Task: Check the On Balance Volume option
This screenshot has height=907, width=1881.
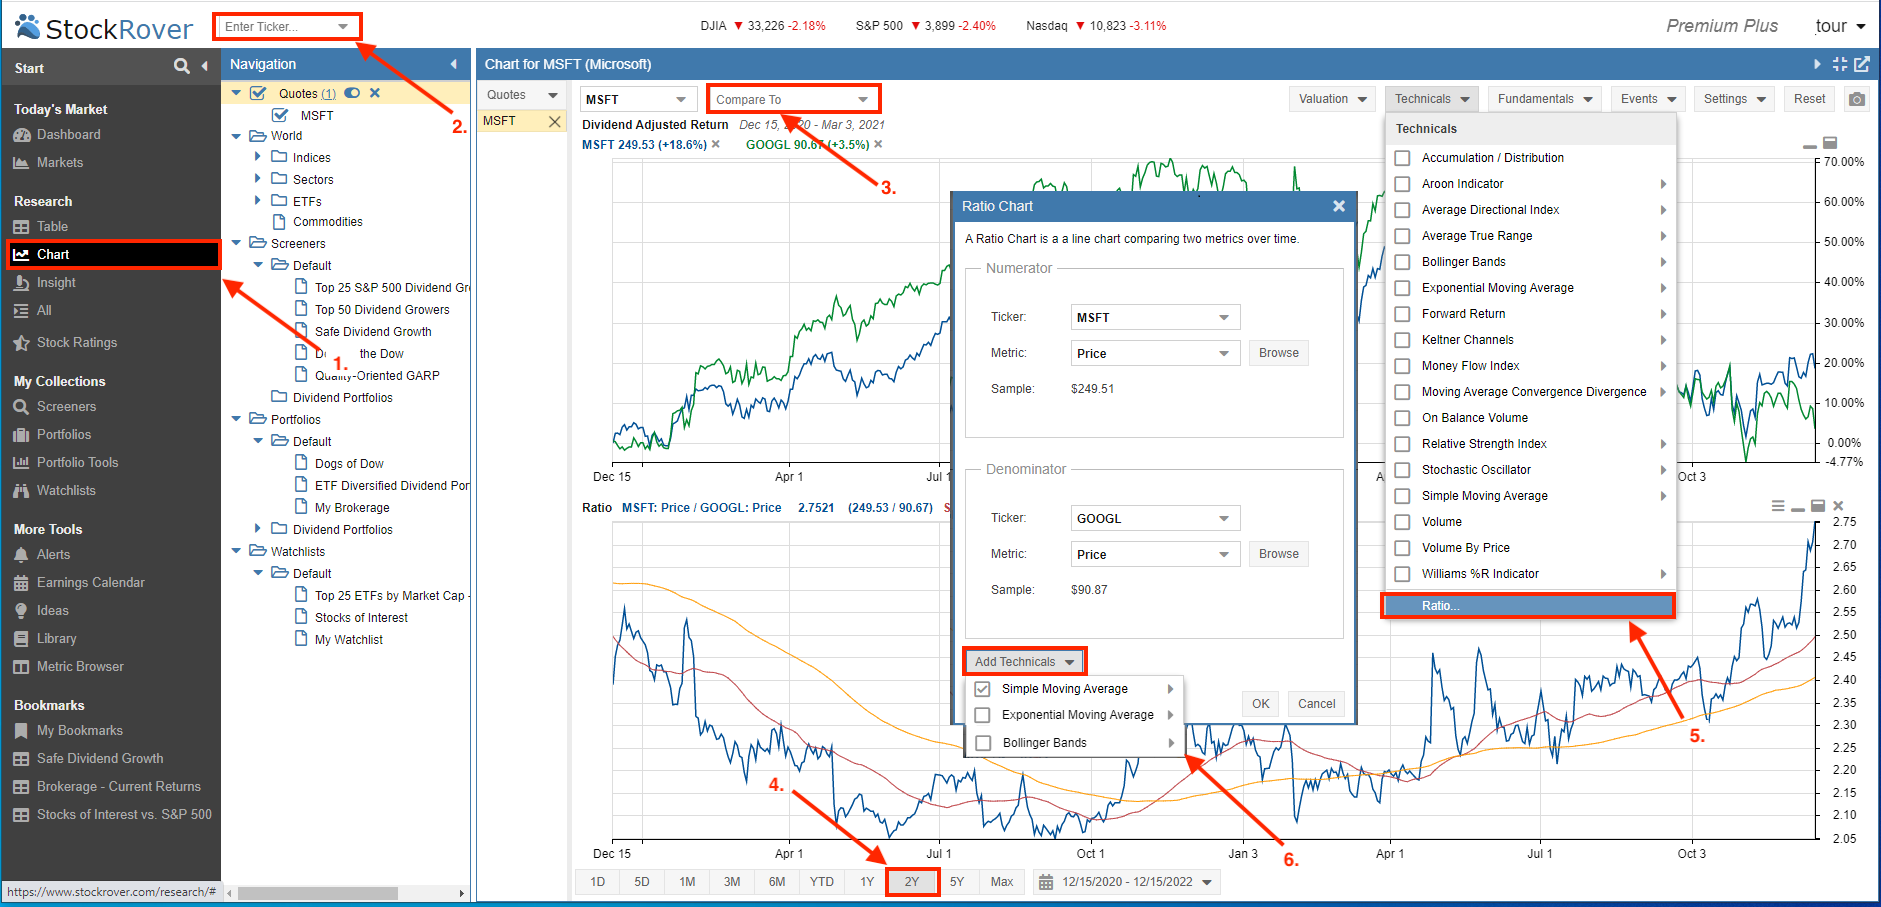Action: point(1402,418)
